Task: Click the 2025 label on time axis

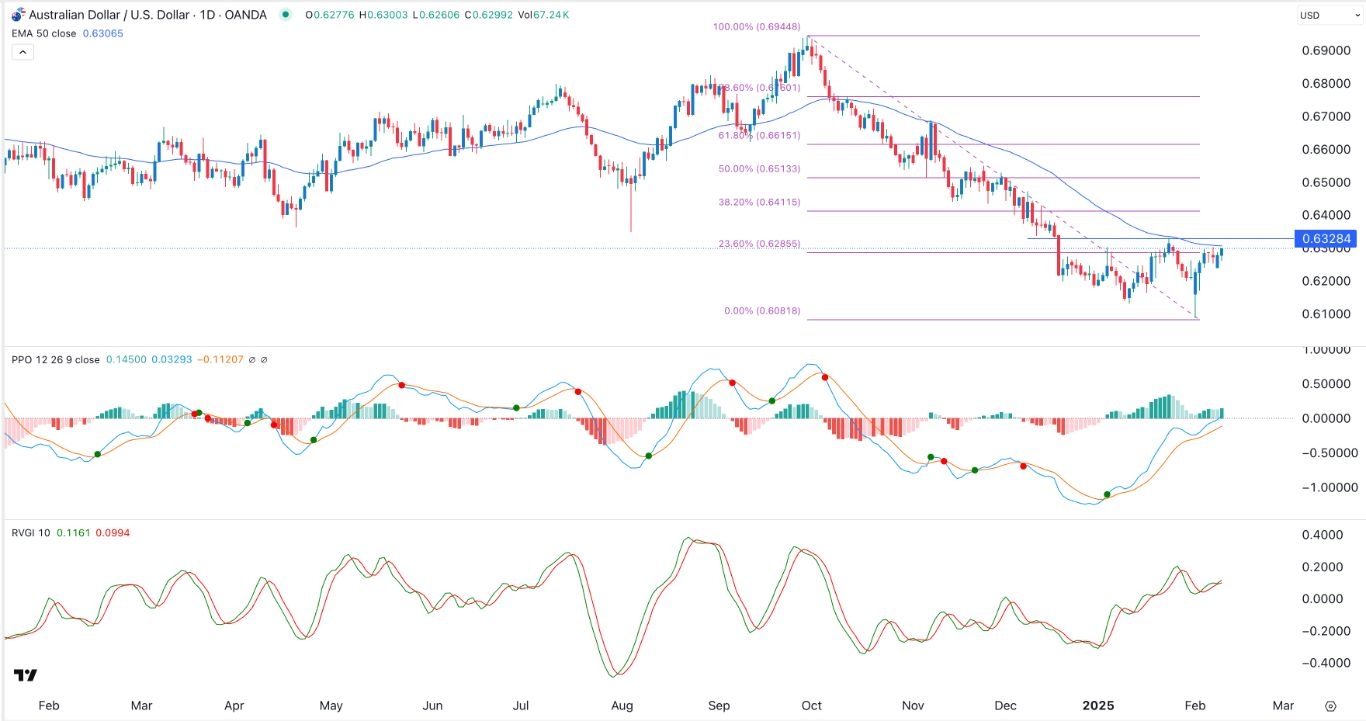Action: pyautogui.click(x=1098, y=704)
